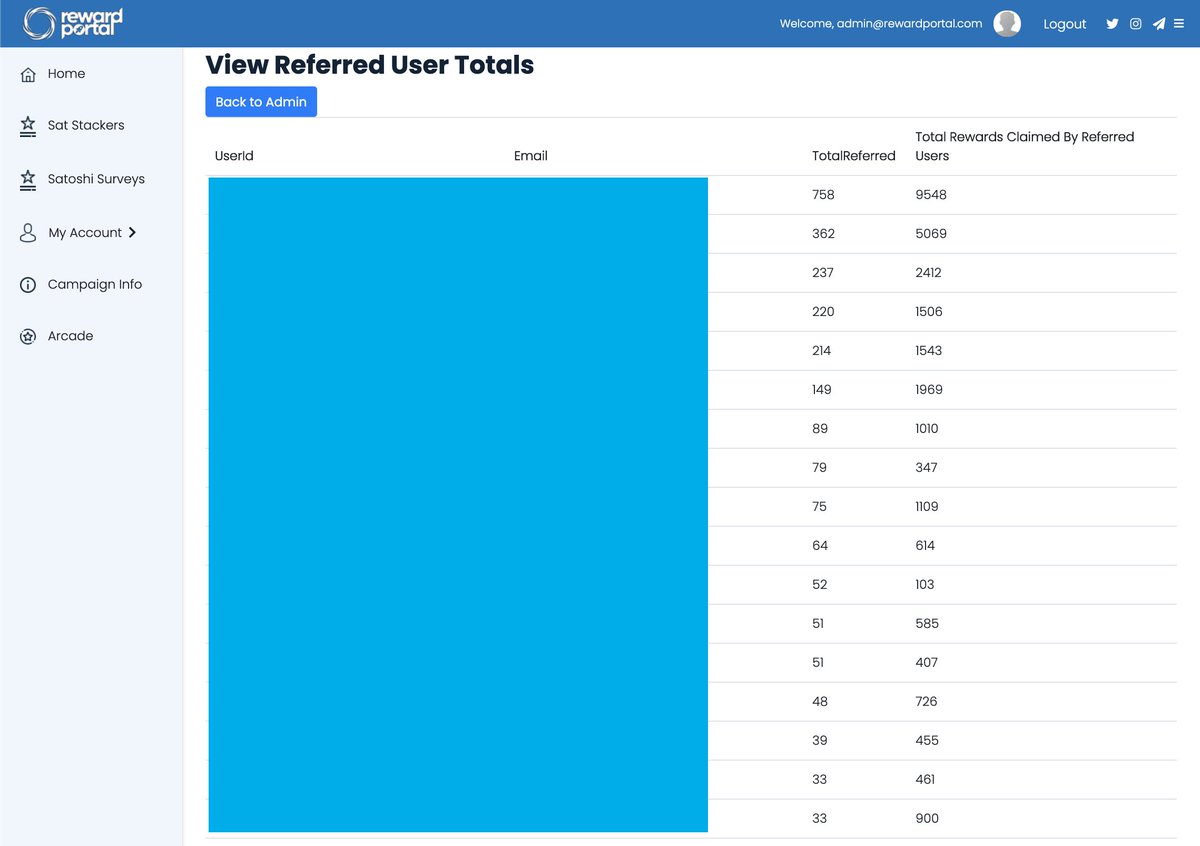
Task: Click the Arcade icon in sidebar
Action: [x=28, y=337]
